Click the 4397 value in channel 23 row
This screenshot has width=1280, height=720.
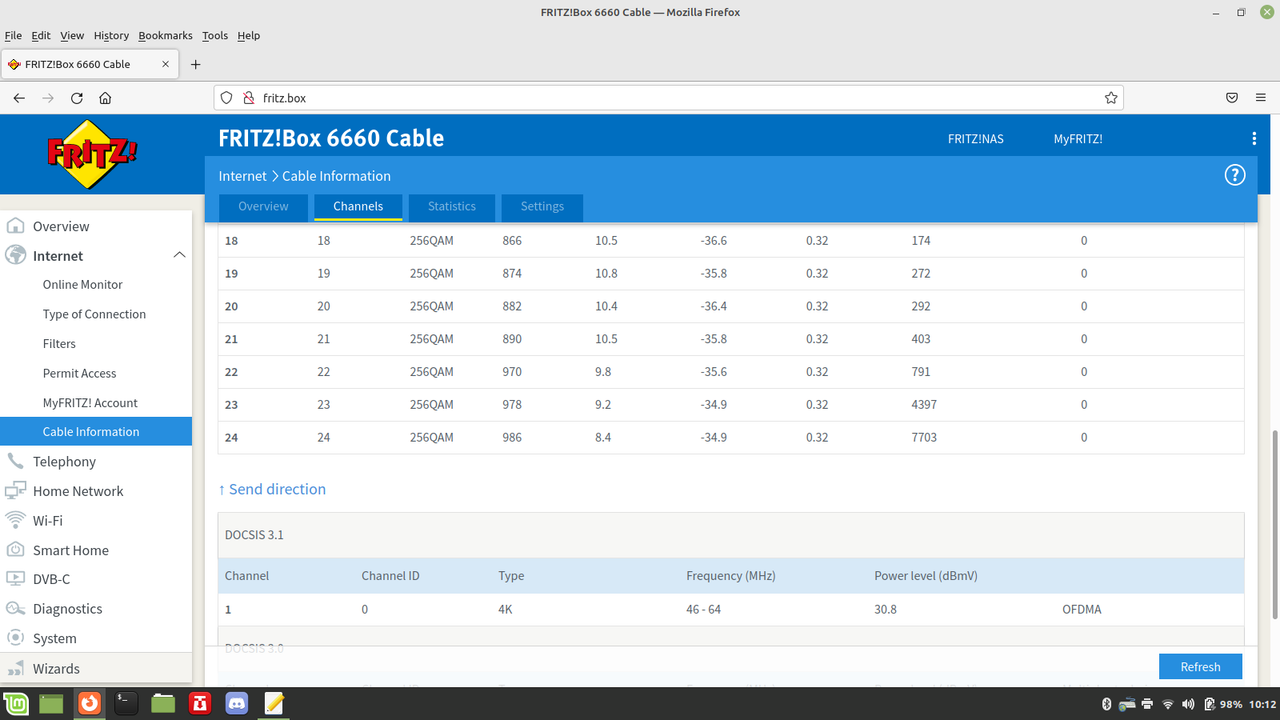click(x=924, y=405)
